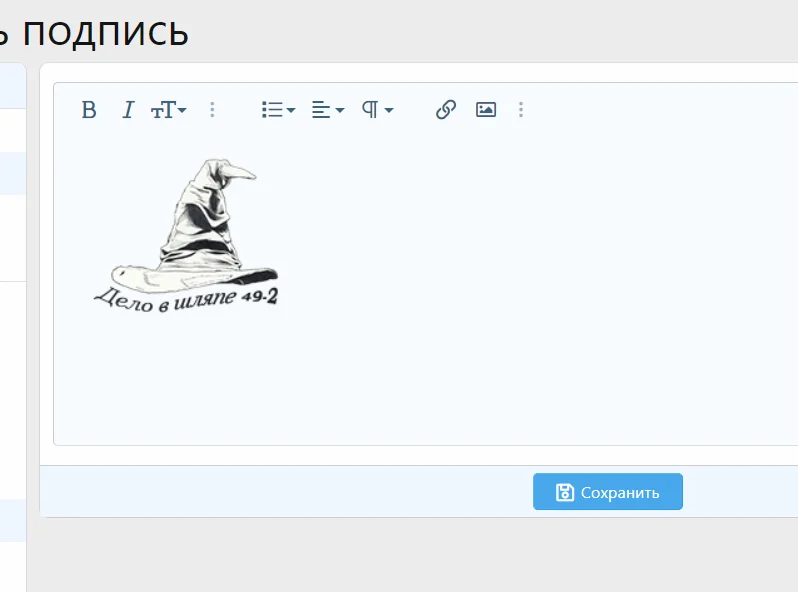
Task: Show more insert options after the image icon
Action: click(521, 109)
